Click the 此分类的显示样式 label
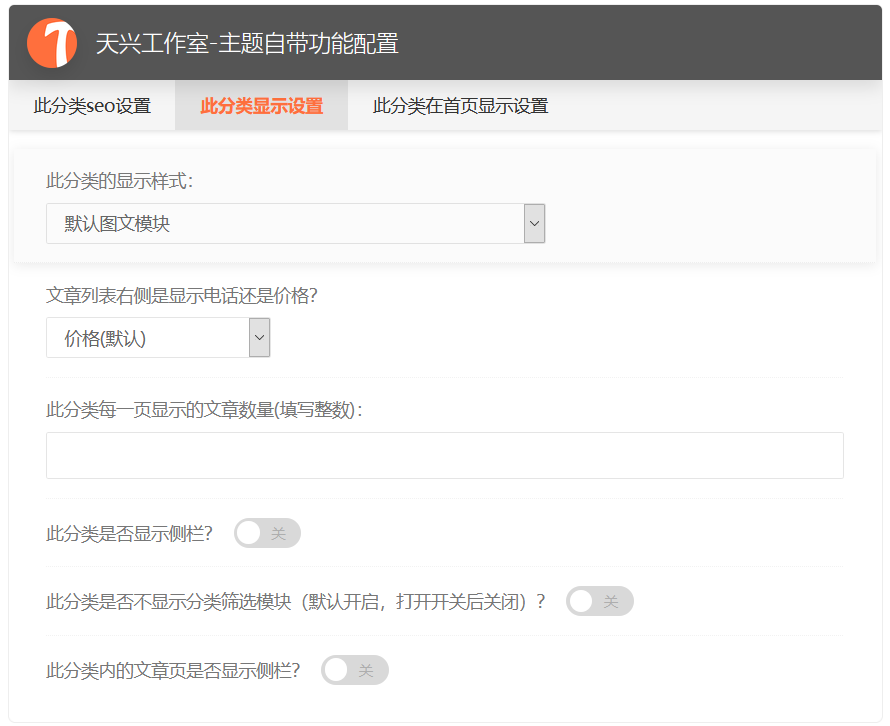Viewport: 890px width, 726px height. (120, 181)
